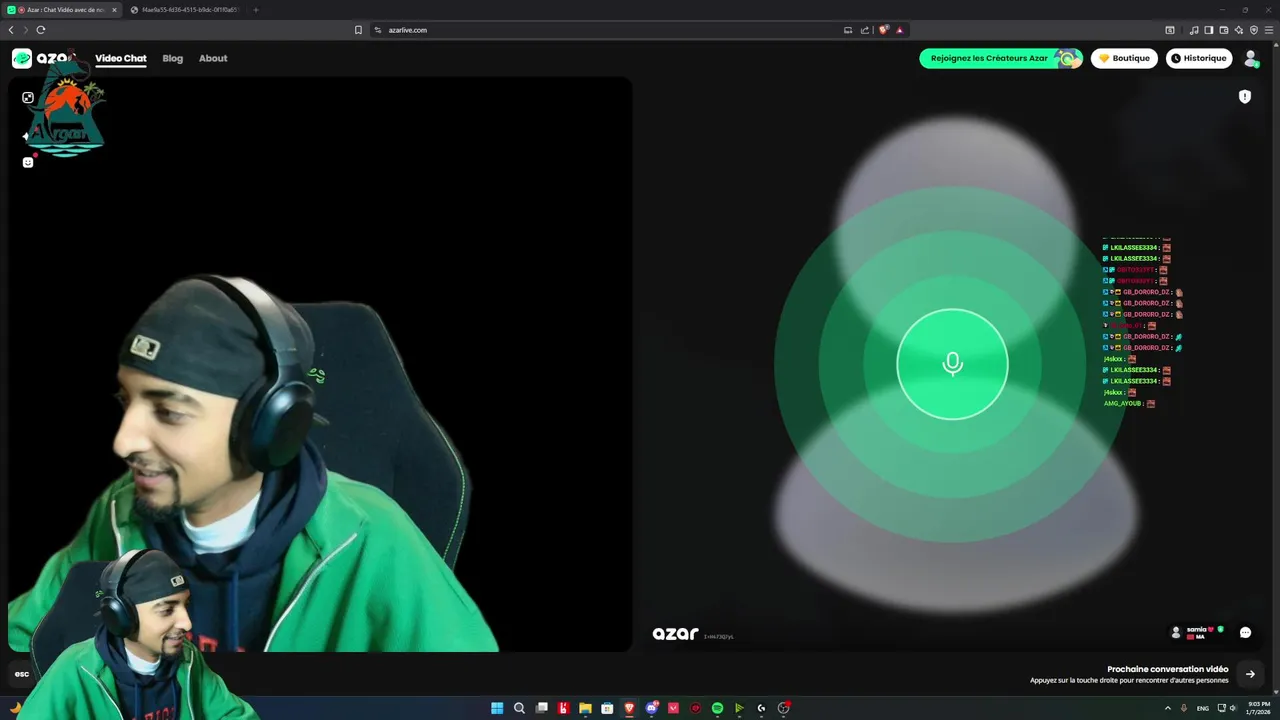Open a new browser tab
1280x720 pixels.
(x=256, y=10)
